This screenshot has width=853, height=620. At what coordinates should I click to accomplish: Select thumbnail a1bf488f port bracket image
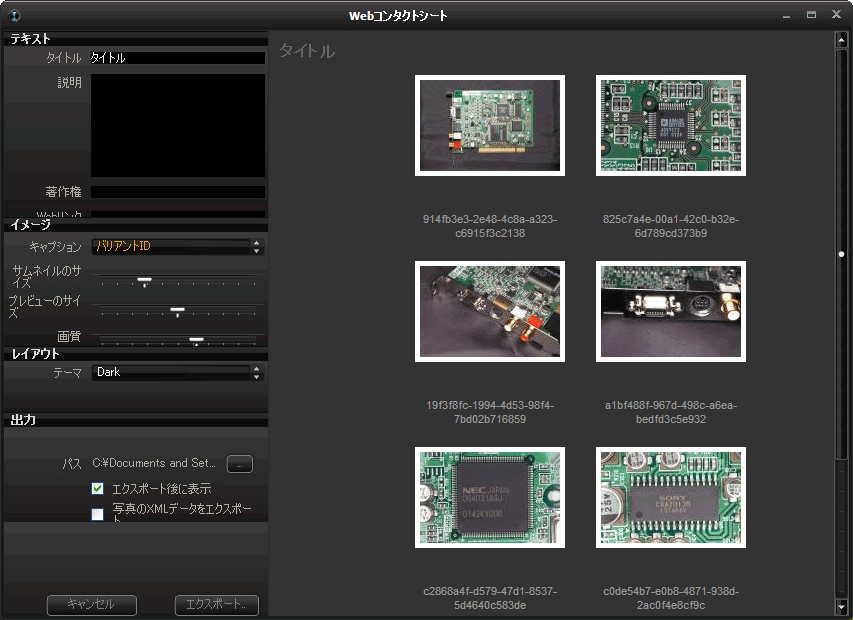click(671, 312)
